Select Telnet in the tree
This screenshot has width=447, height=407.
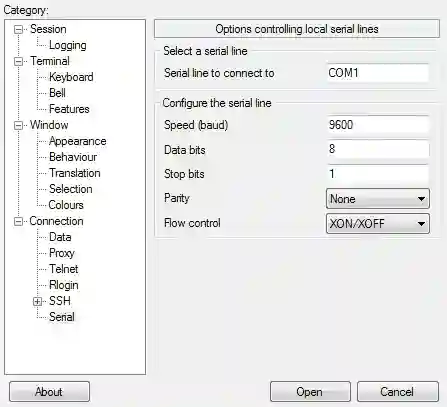64,269
